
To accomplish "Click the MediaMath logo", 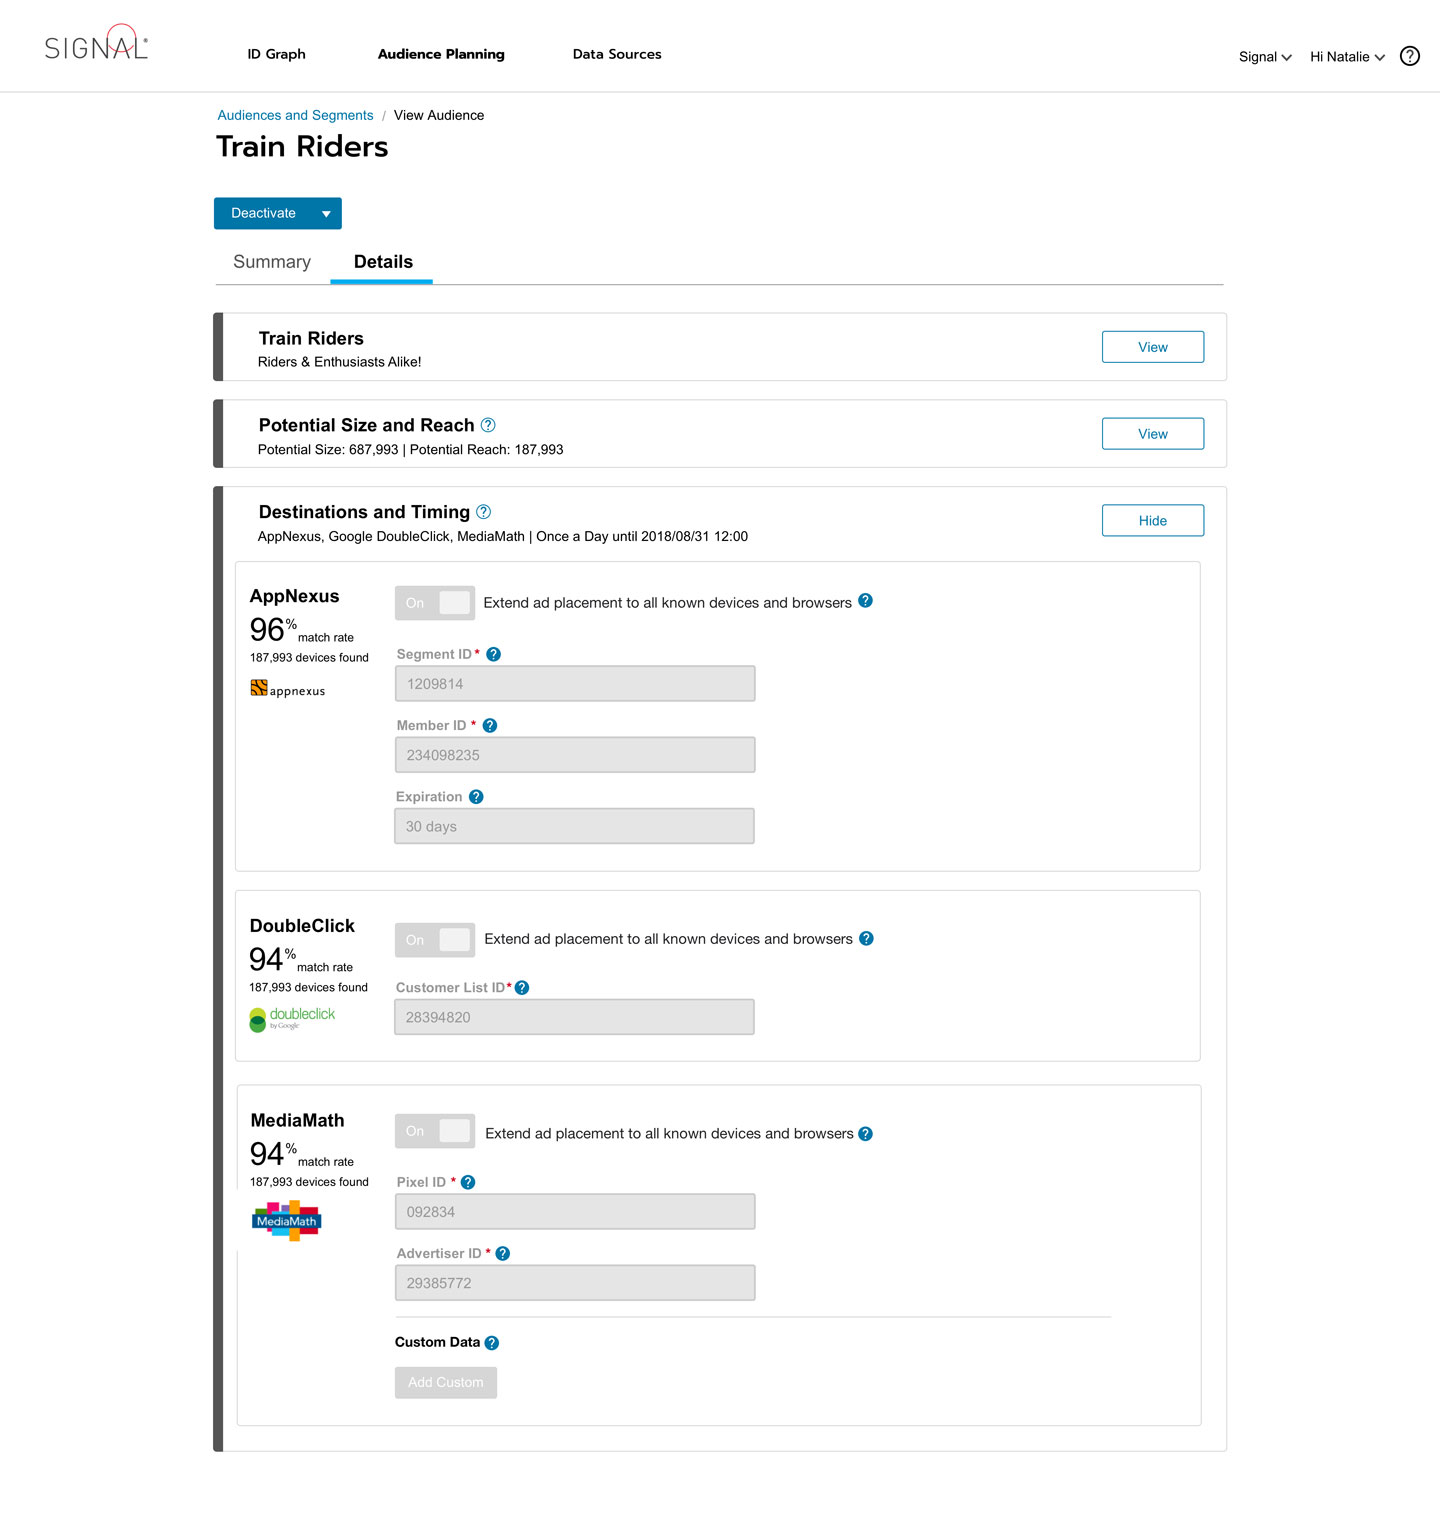I will 287,1221.
